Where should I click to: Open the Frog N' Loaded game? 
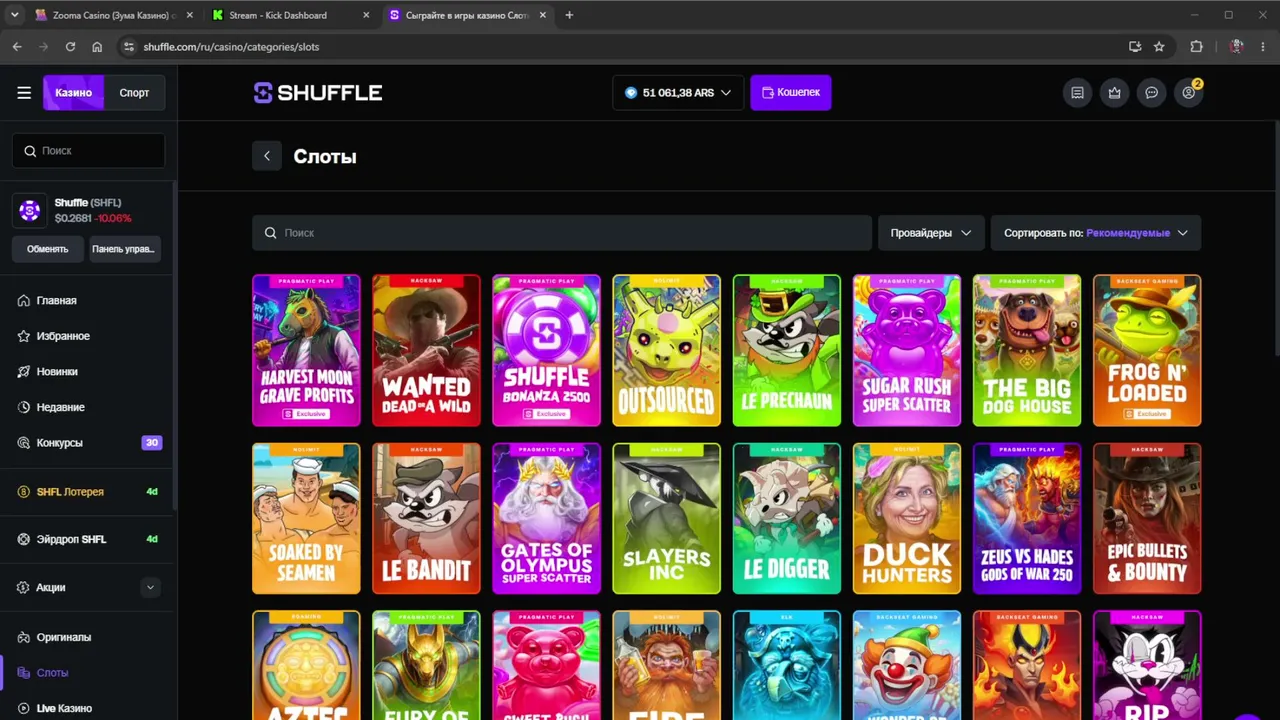[x=1147, y=350]
